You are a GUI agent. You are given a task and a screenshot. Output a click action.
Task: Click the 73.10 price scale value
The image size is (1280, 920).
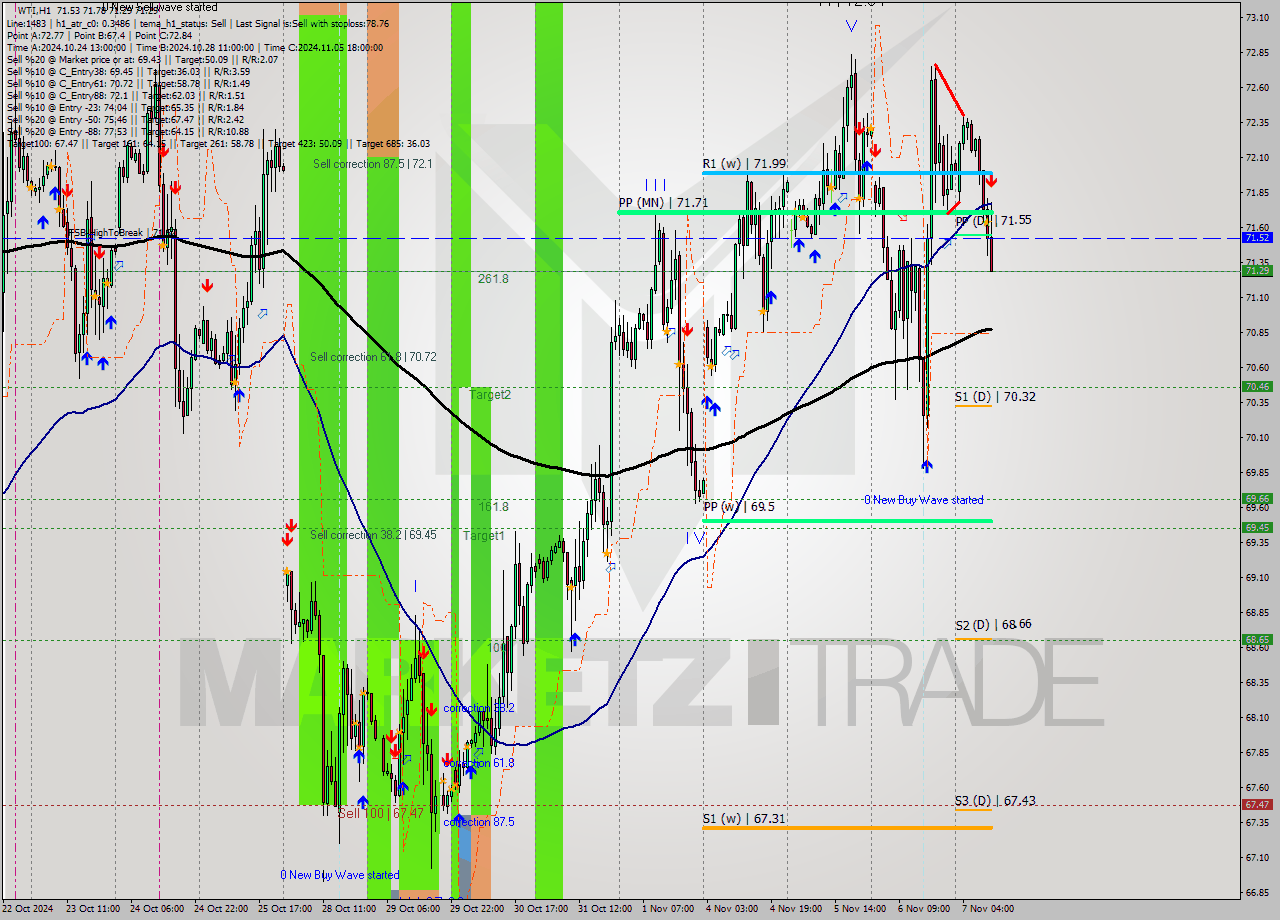tap(1257, 18)
